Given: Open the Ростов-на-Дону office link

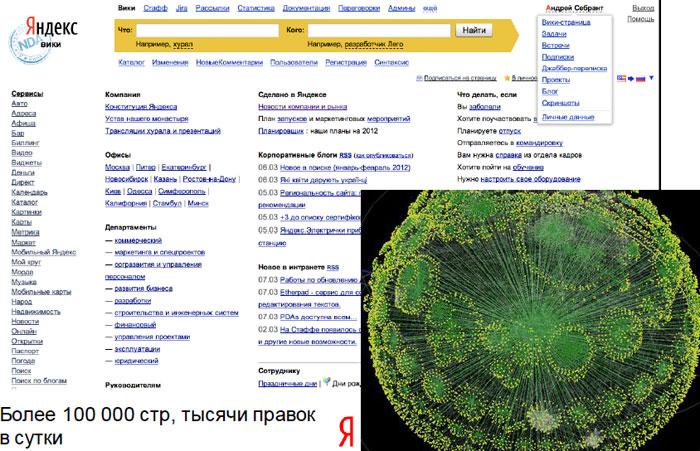Looking at the screenshot, I should (209, 180).
